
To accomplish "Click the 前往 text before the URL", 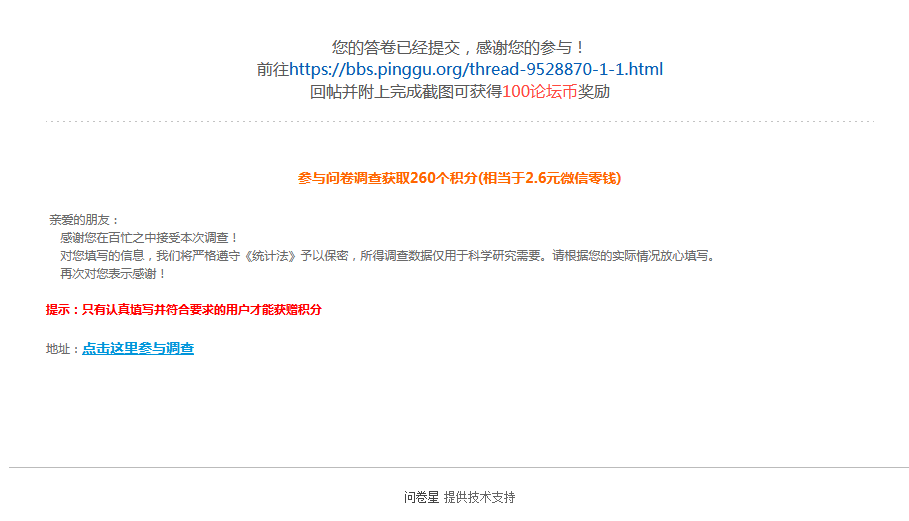I will [273, 70].
